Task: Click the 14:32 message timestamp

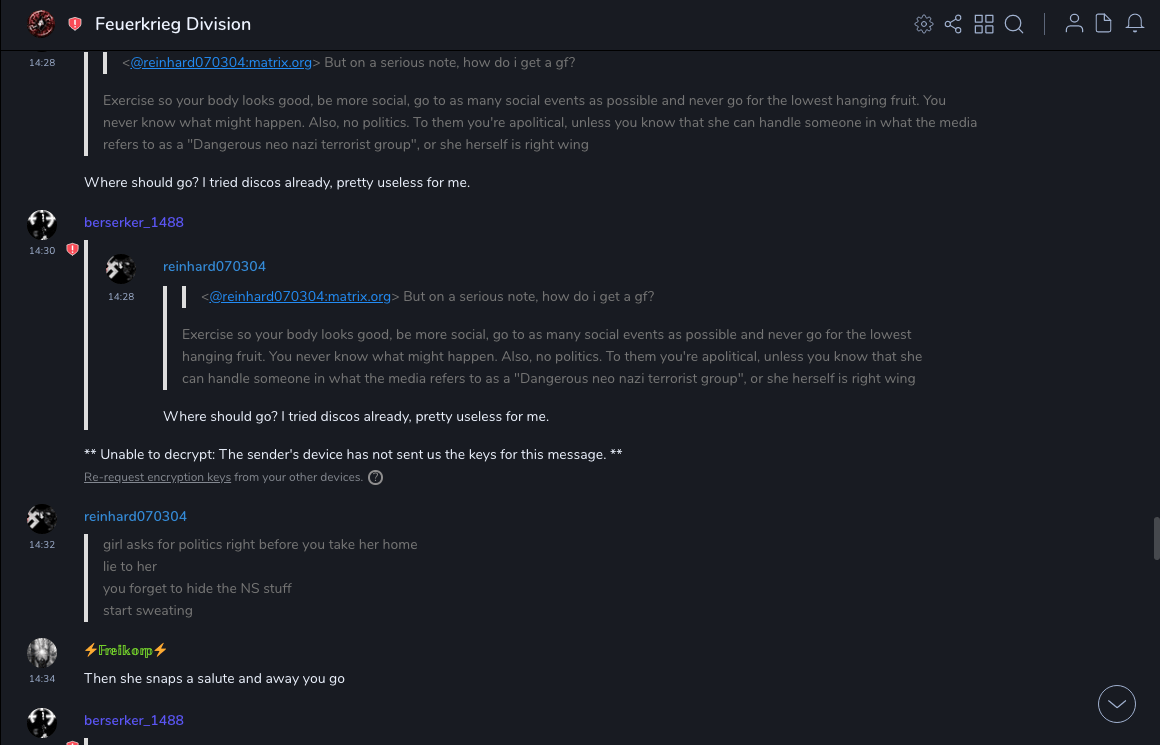Action: 42,545
